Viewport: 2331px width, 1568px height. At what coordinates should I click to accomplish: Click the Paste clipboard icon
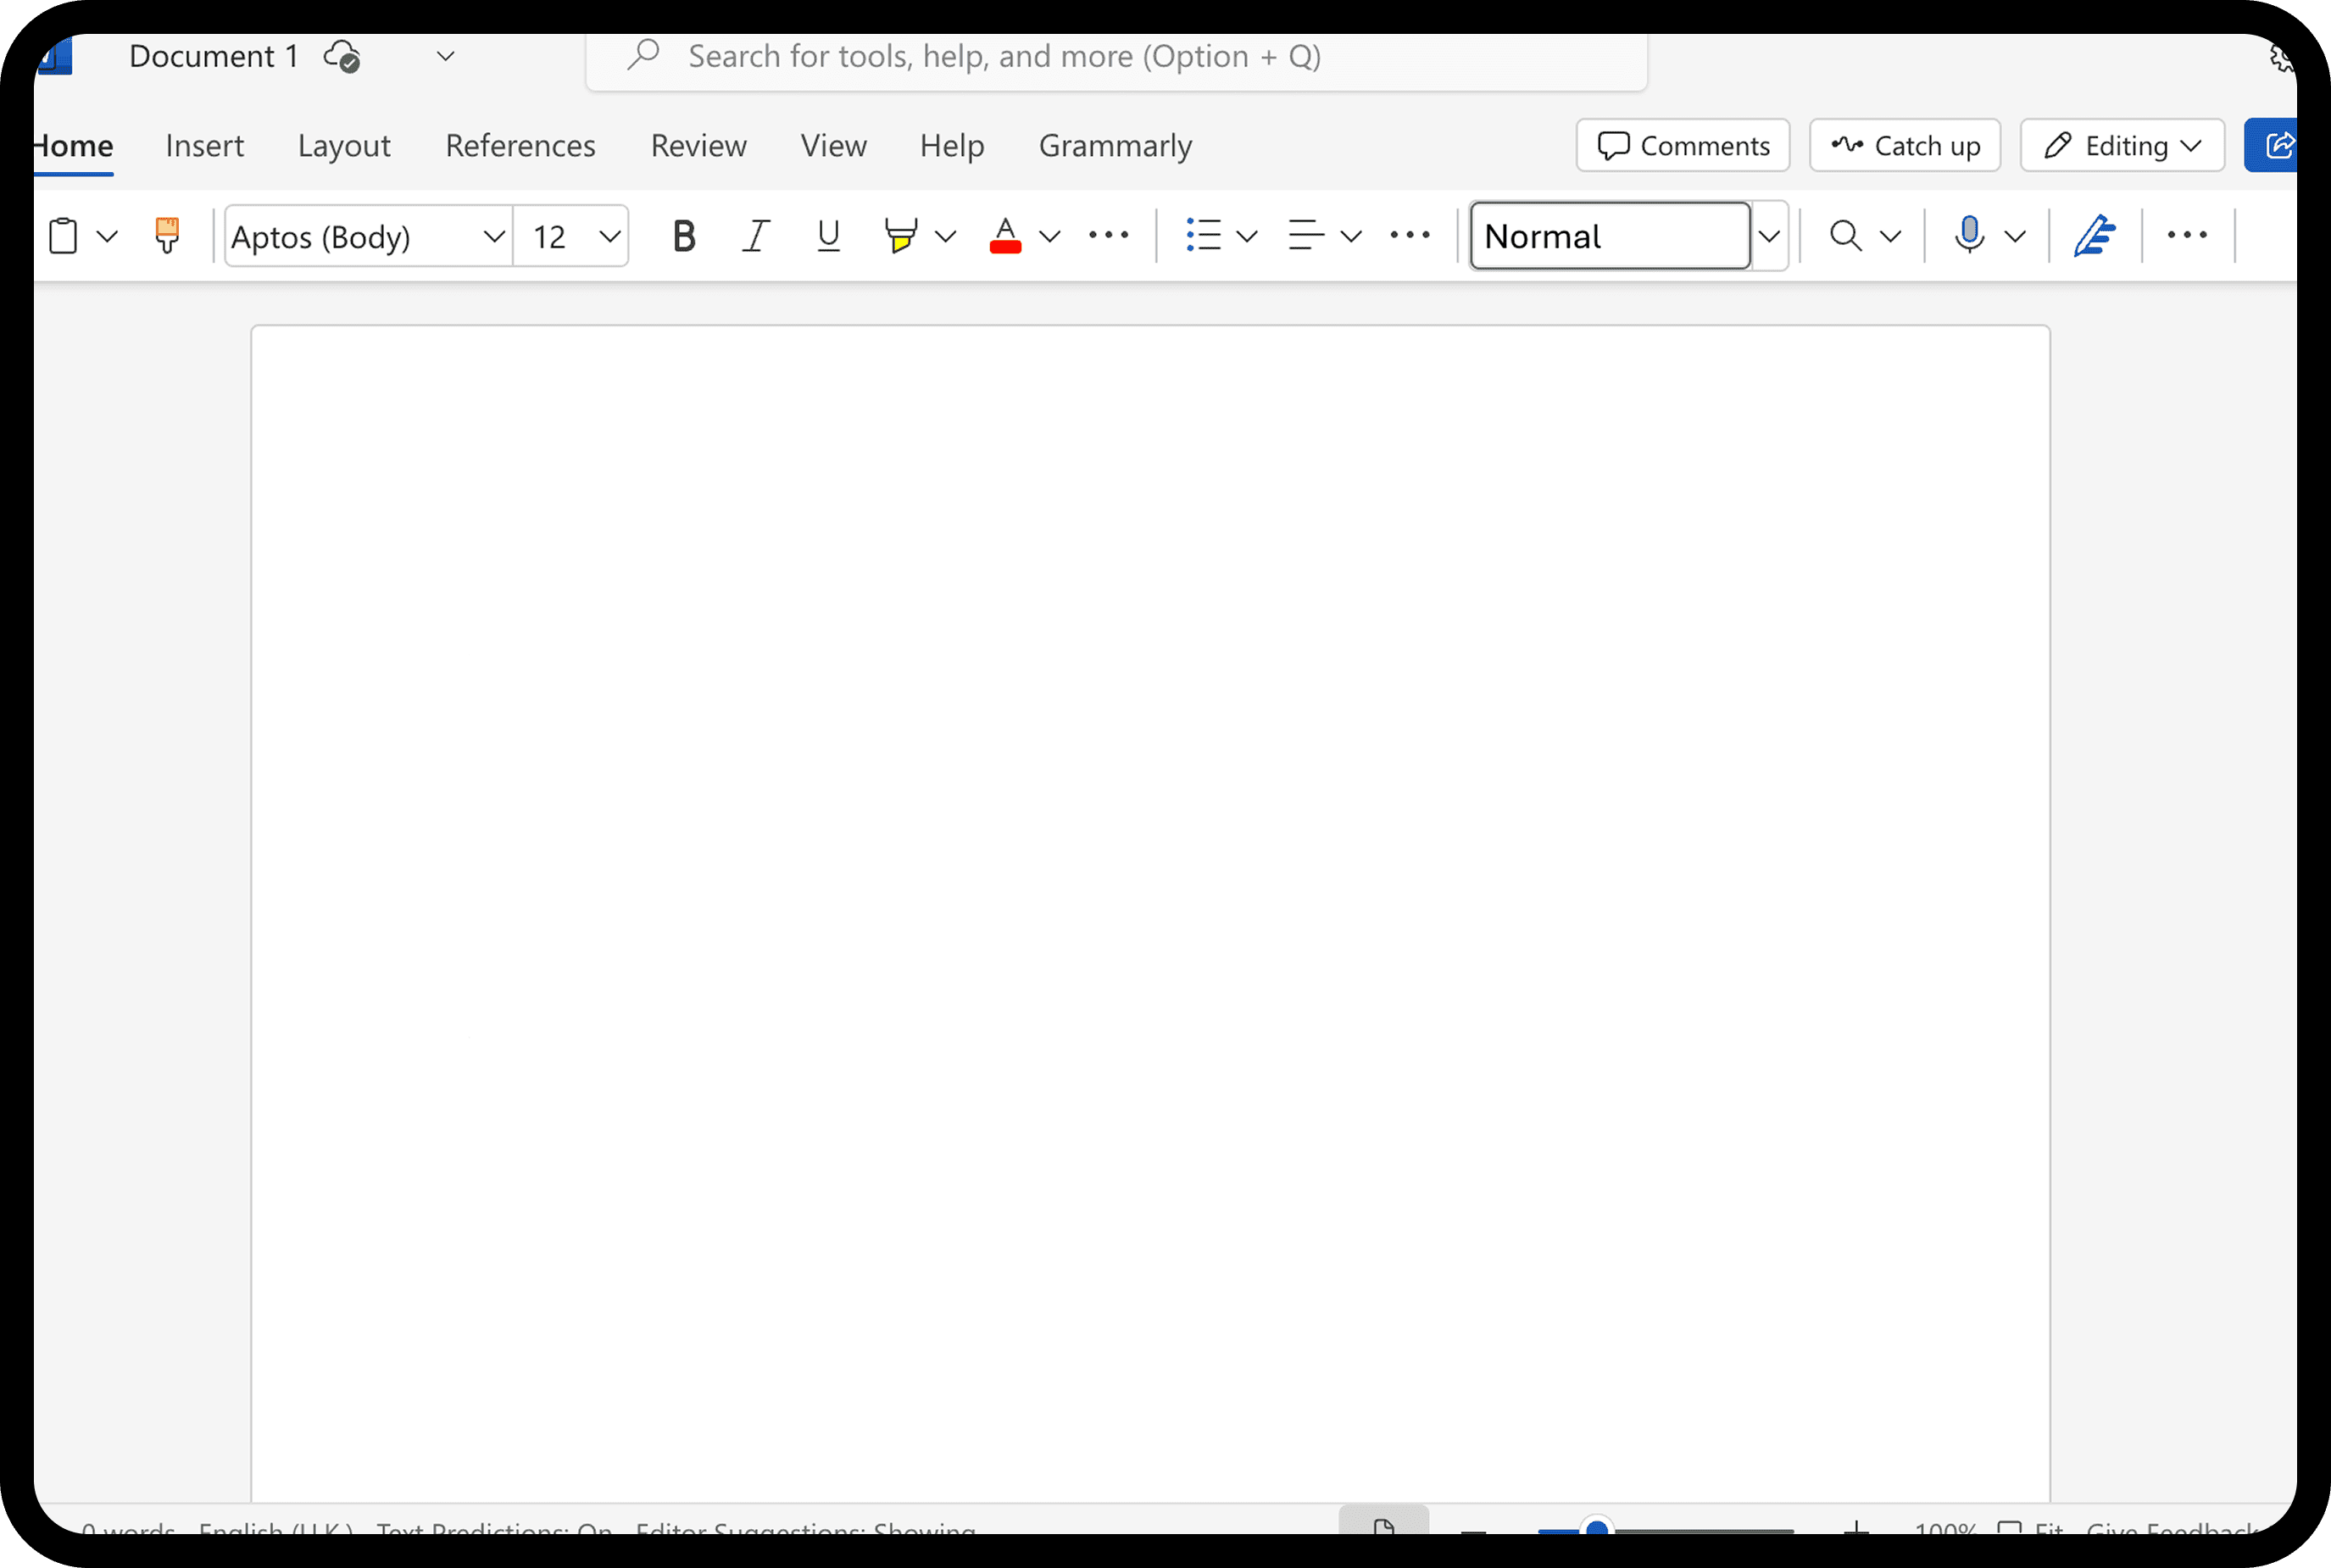pos(63,236)
